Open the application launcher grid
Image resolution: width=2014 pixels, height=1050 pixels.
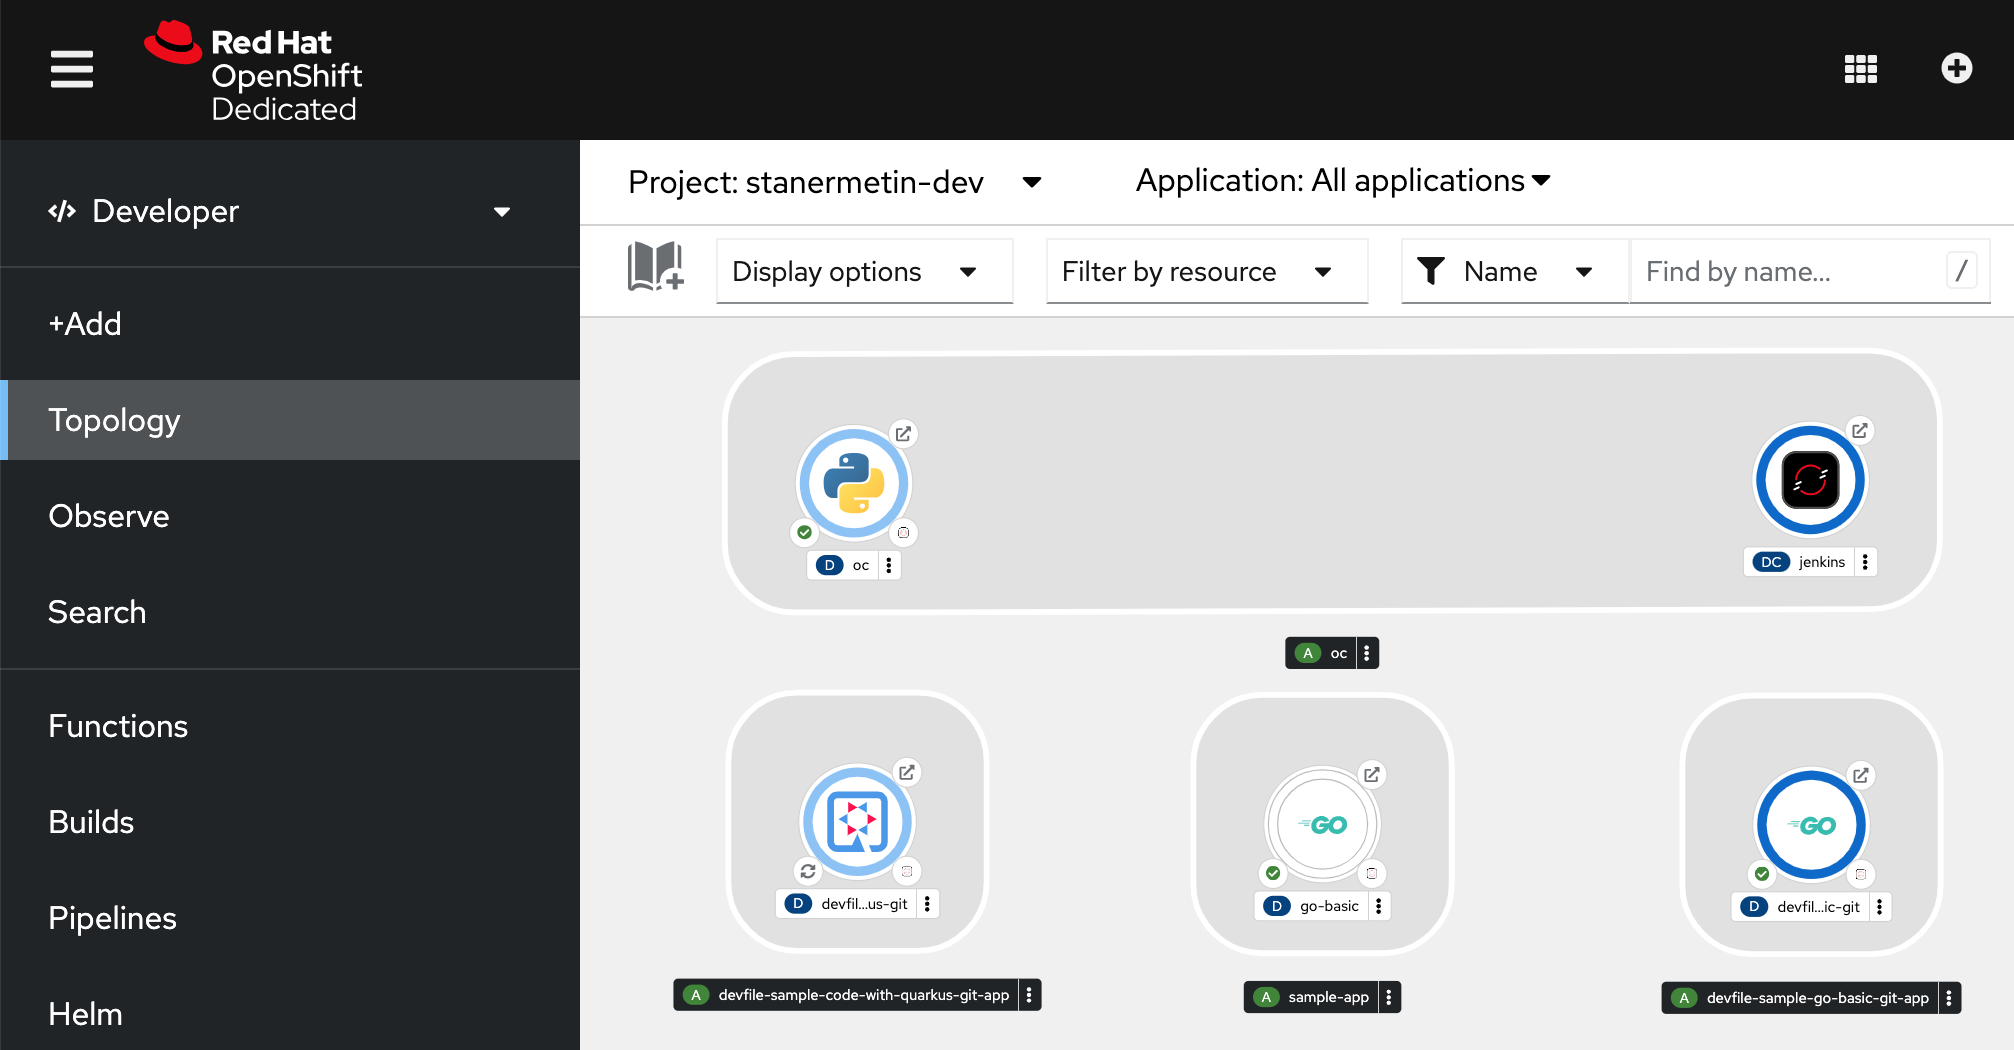(x=1860, y=69)
